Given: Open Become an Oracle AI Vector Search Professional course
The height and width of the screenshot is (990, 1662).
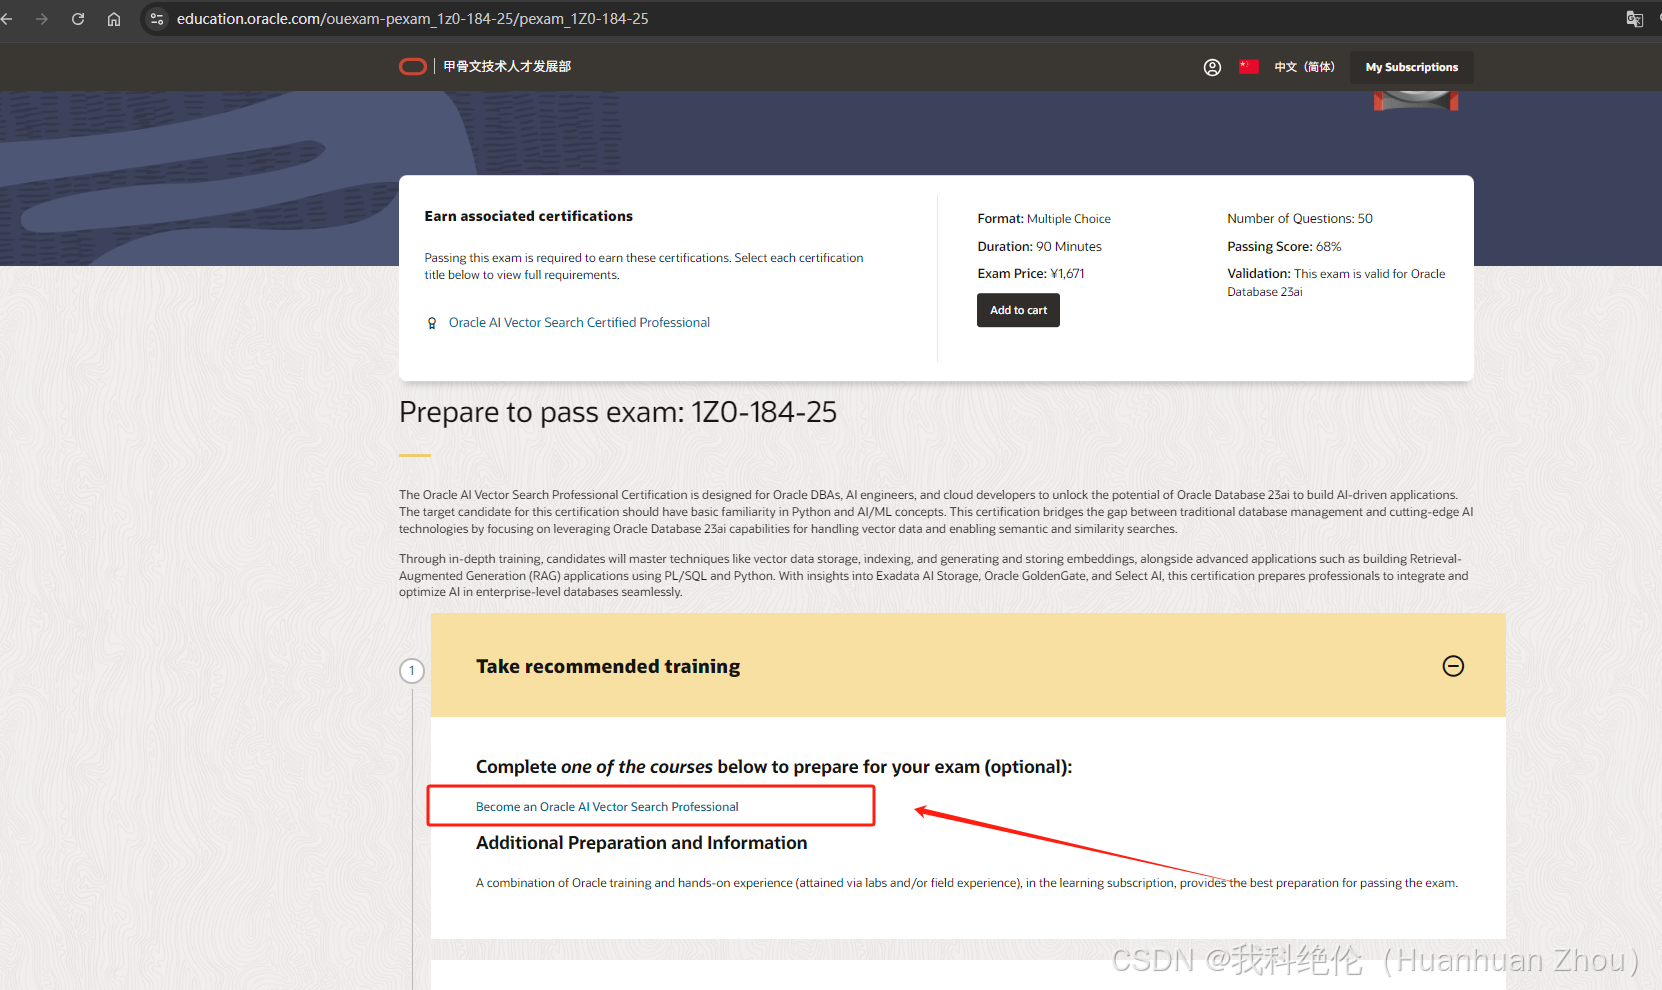Looking at the screenshot, I should (x=607, y=807).
